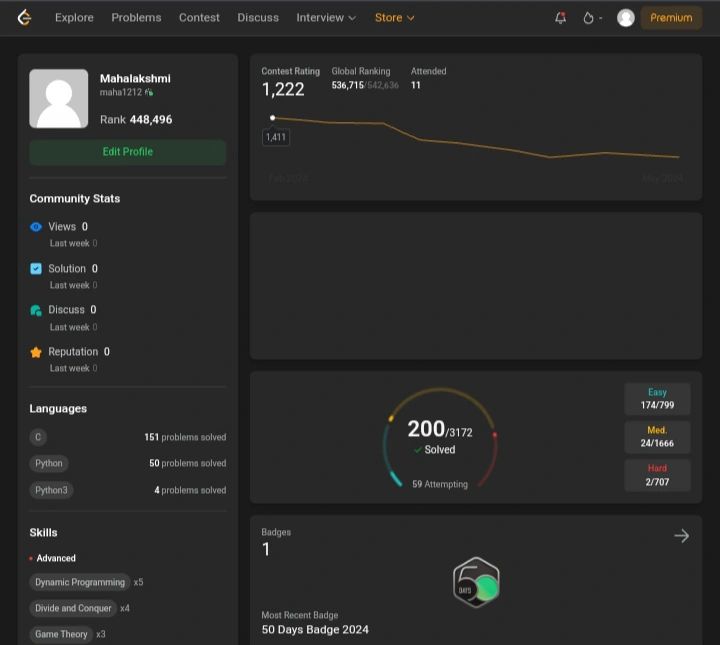Open the Contest page

click(x=199, y=18)
